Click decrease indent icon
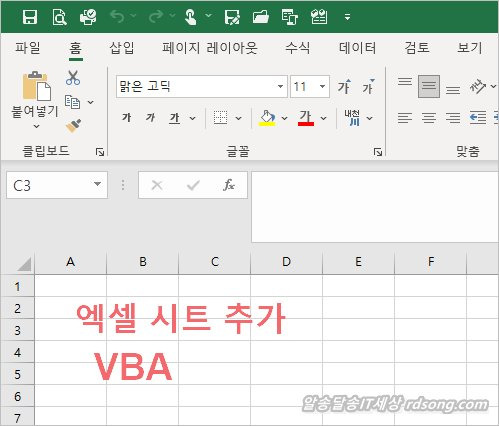 pos(478,118)
